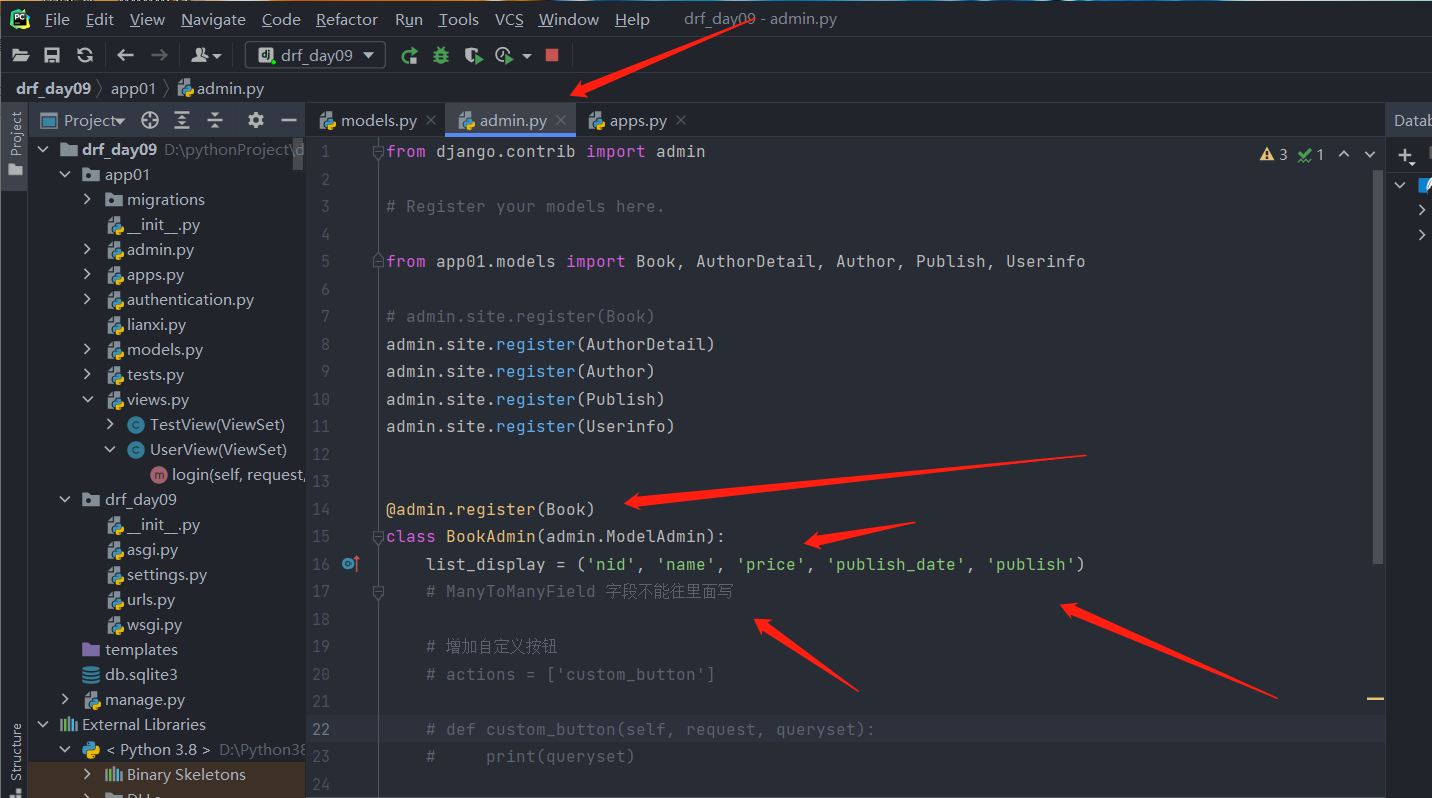Jump to previous highlighted problem with the up arrow

(x=1344, y=154)
